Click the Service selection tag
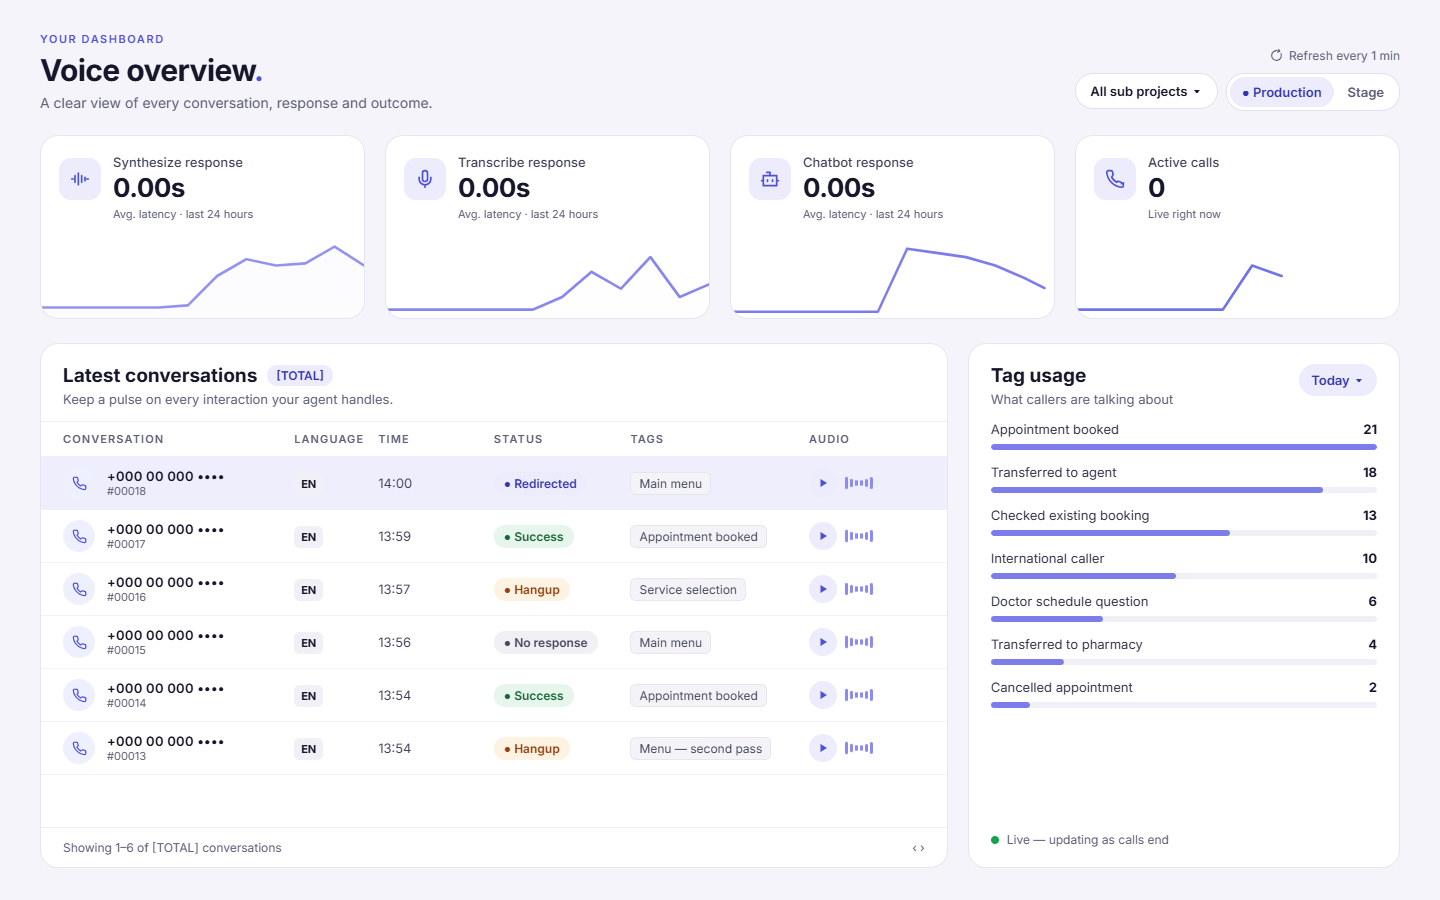Image resolution: width=1440 pixels, height=900 pixels. pyautogui.click(x=688, y=590)
